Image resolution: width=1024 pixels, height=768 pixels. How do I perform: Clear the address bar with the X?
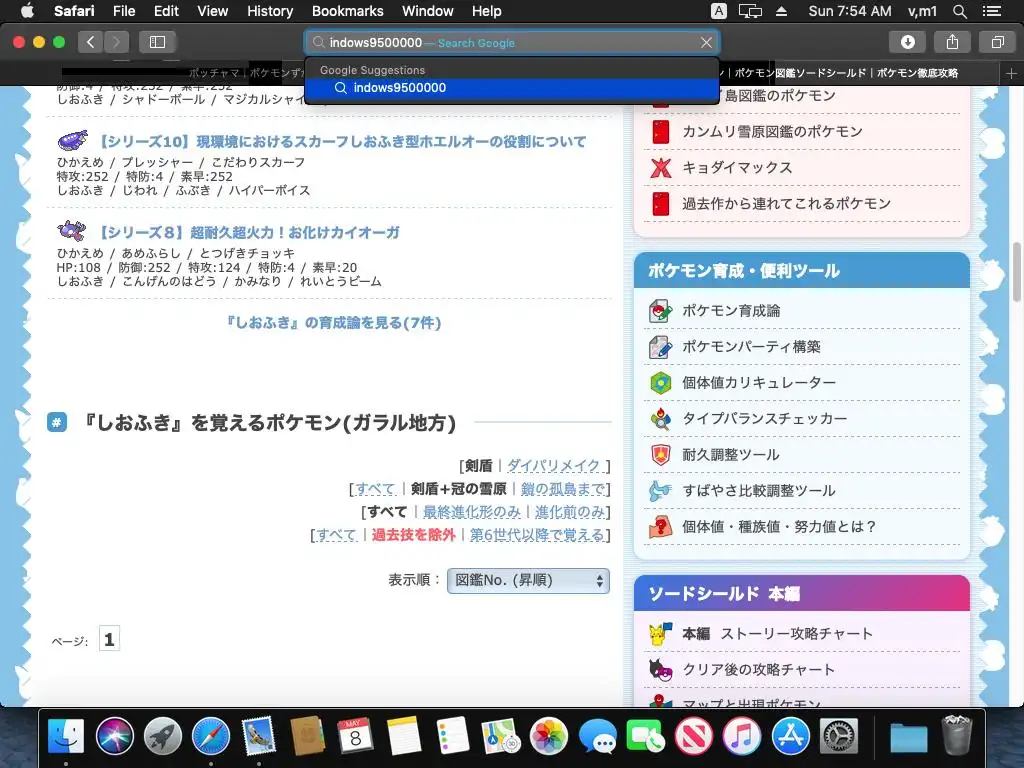coord(706,42)
